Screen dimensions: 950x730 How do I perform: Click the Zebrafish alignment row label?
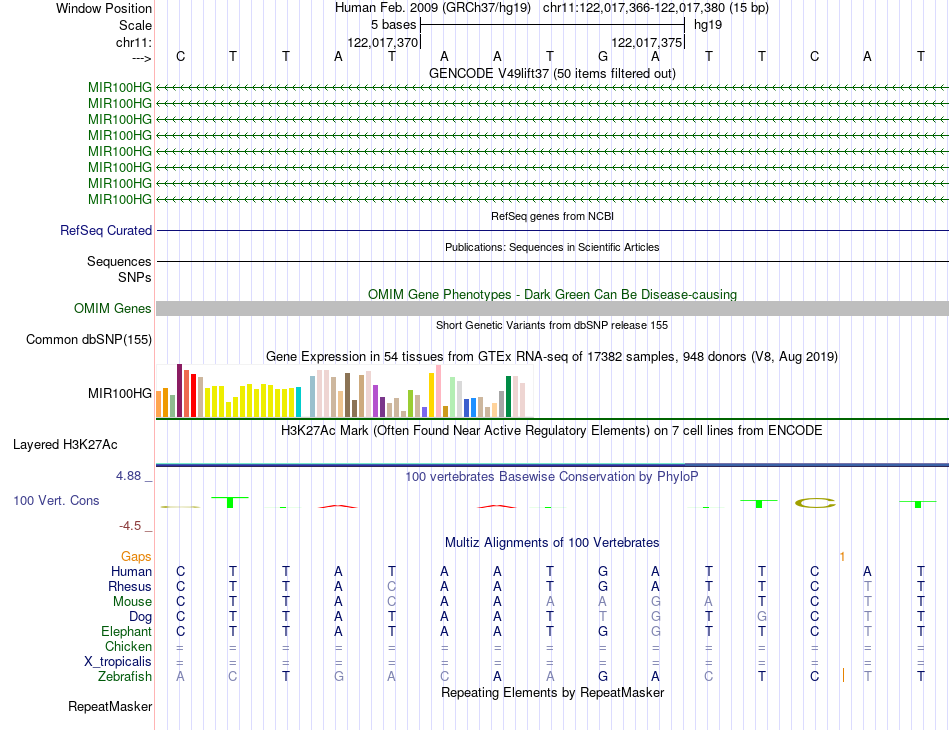tap(125, 676)
